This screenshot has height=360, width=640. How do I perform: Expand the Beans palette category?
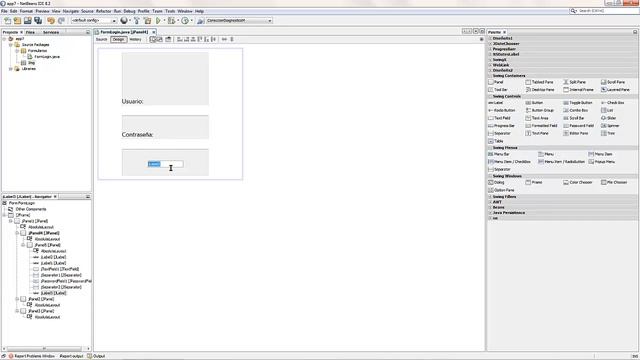point(490,207)
